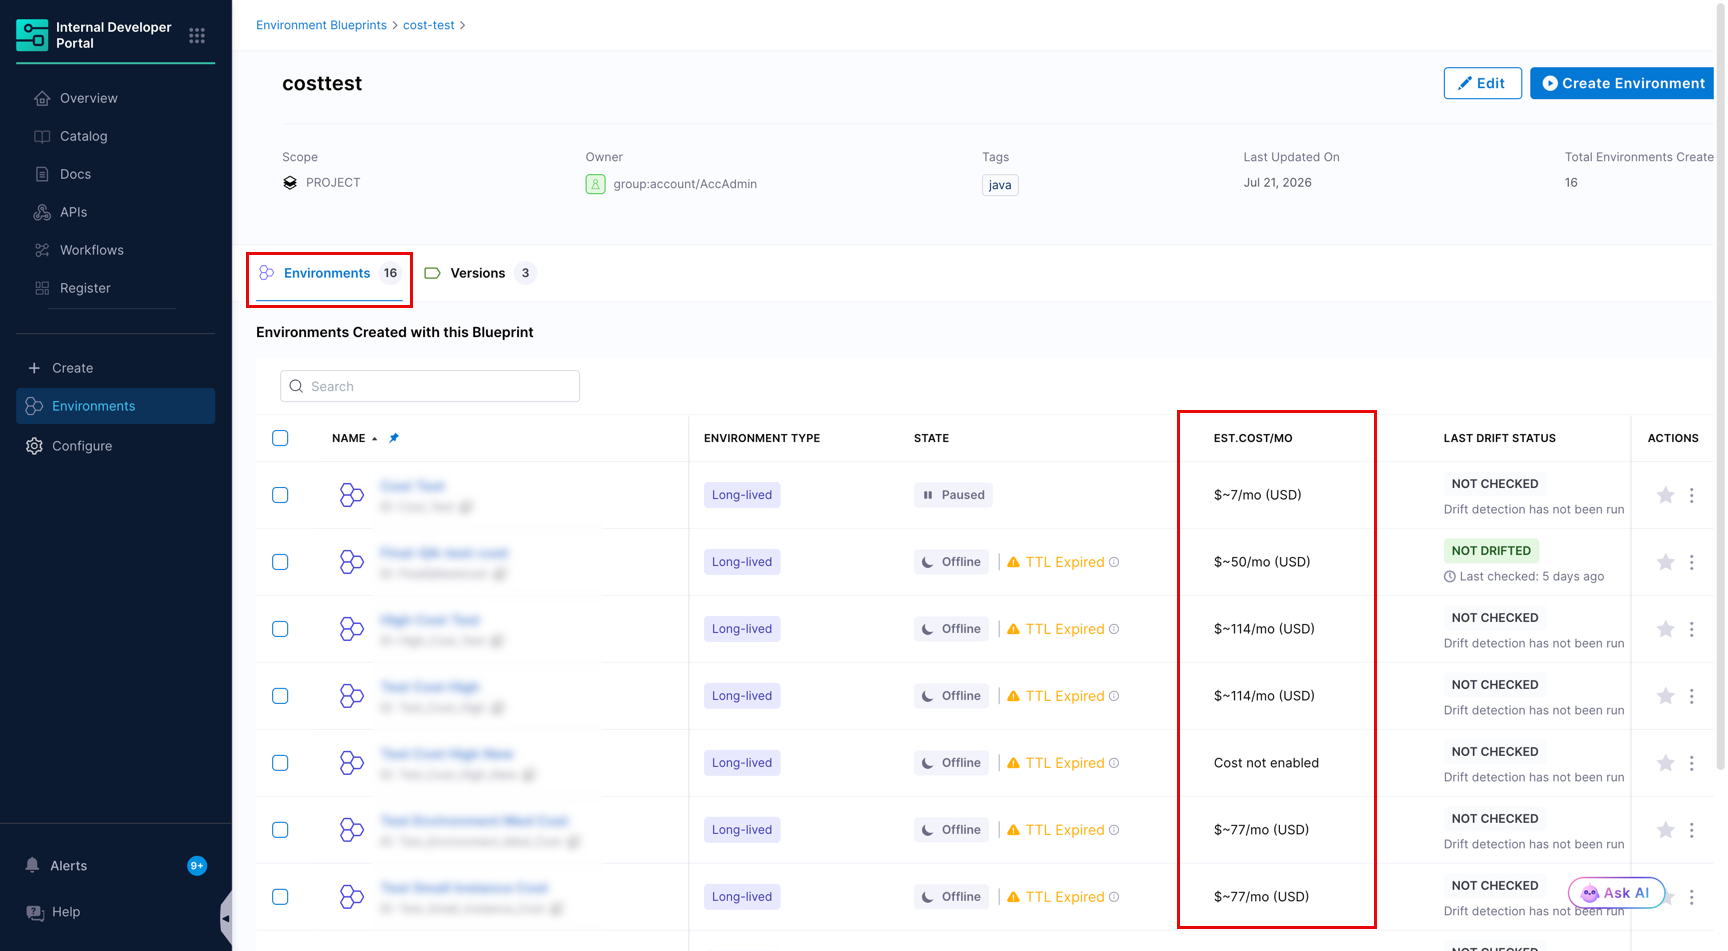Image resolution: width=1728 pixels, height=951 pixels.
Task: Open three-dot actions menu for Paused environment
Action: click(x=1692, y=495)
